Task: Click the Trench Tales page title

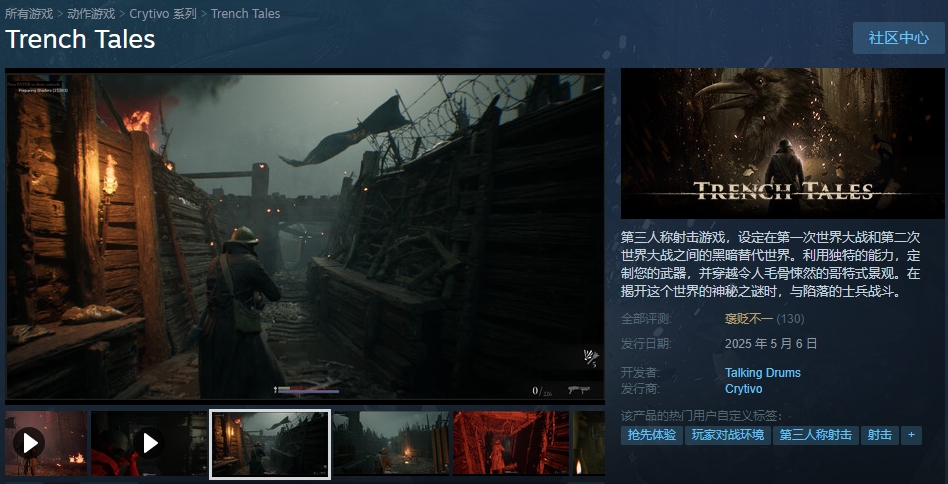Action: 80,39
